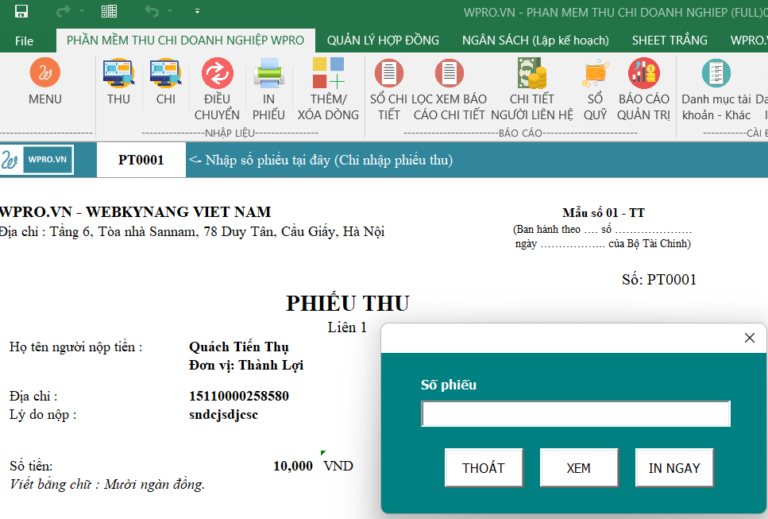Viewport: 768px width, 519px height.
Task: Click the Redo arrow icon
Action: coord(63,11)
